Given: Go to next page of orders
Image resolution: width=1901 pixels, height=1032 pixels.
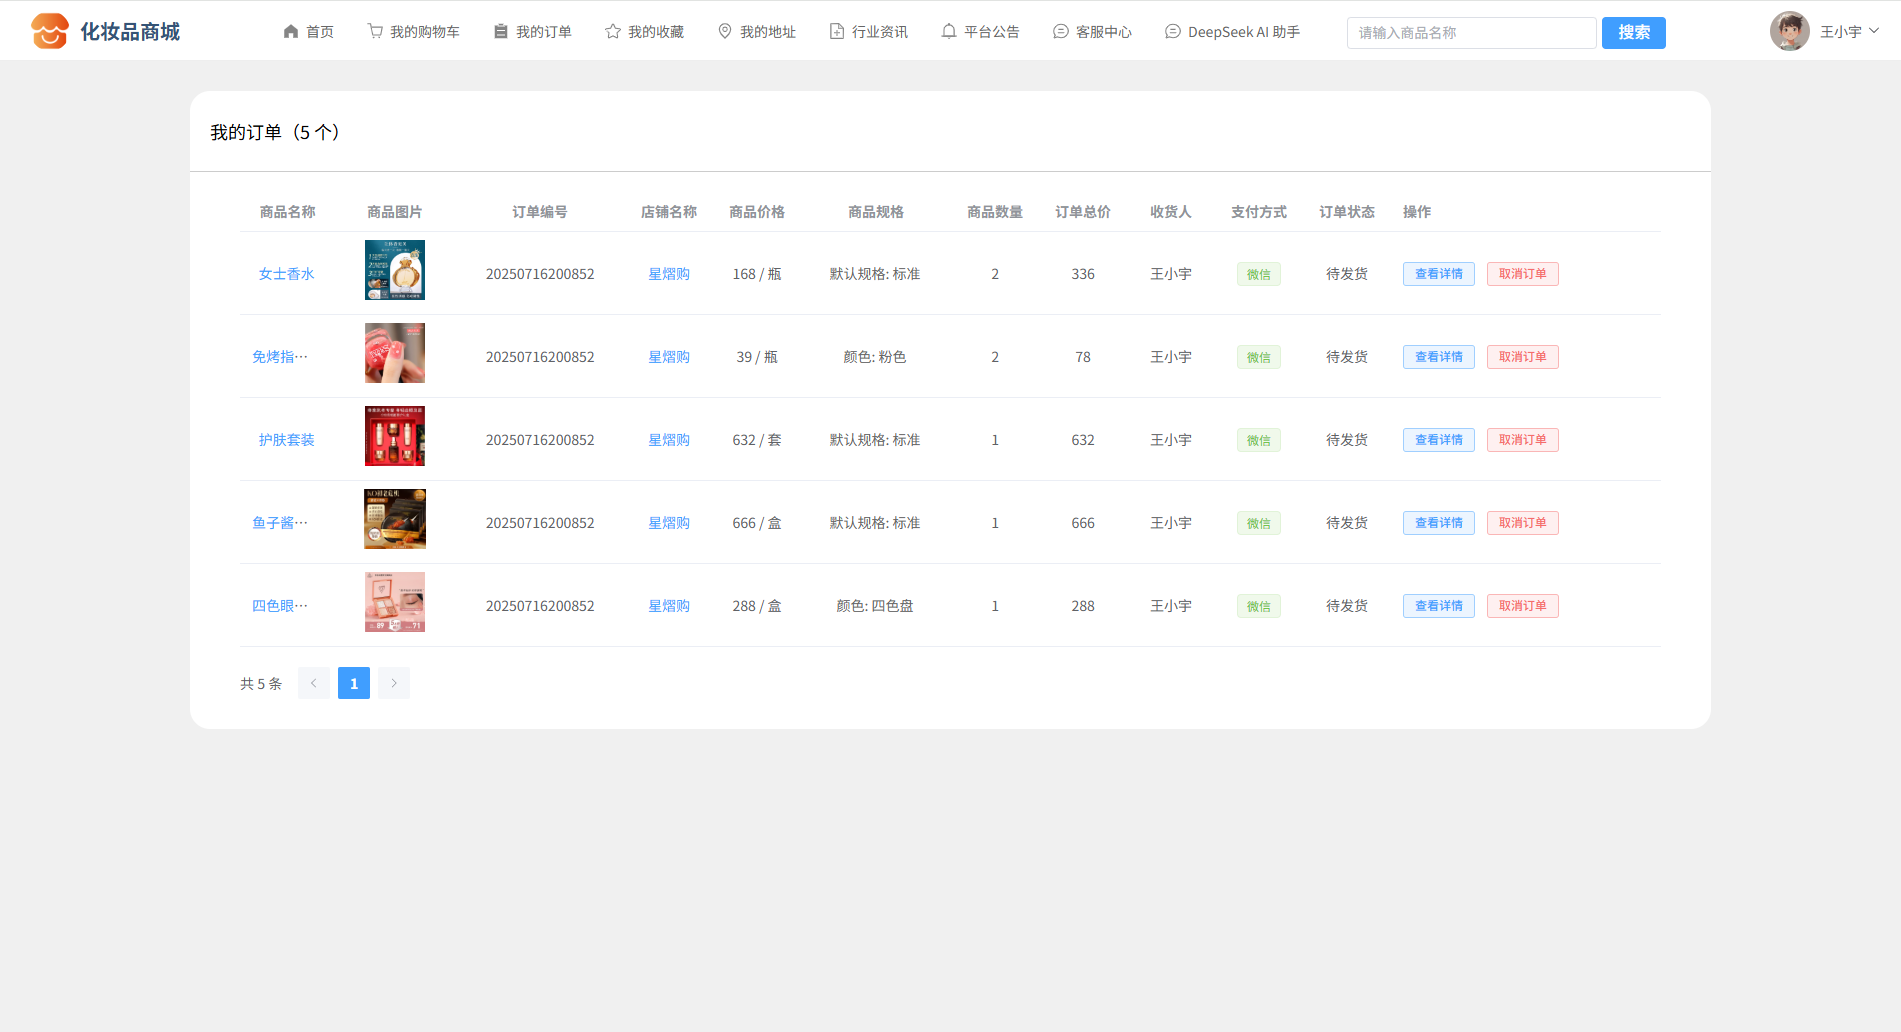Looking at the screenshot, I should click(394, 683).
